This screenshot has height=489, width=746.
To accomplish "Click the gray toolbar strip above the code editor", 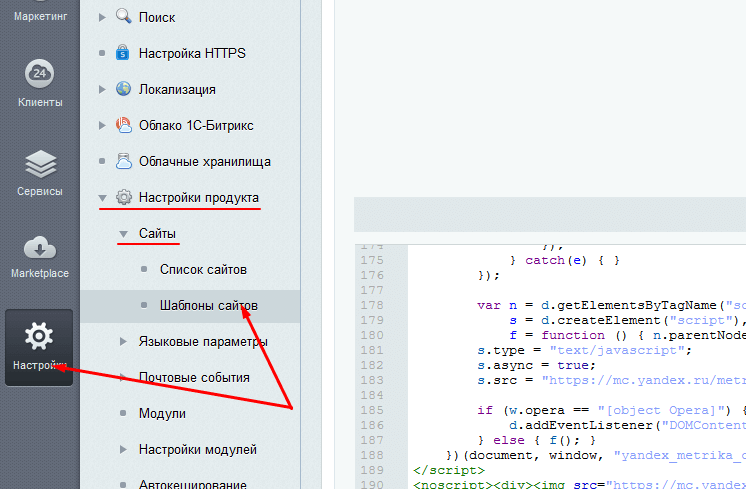I will coord(550,215).
